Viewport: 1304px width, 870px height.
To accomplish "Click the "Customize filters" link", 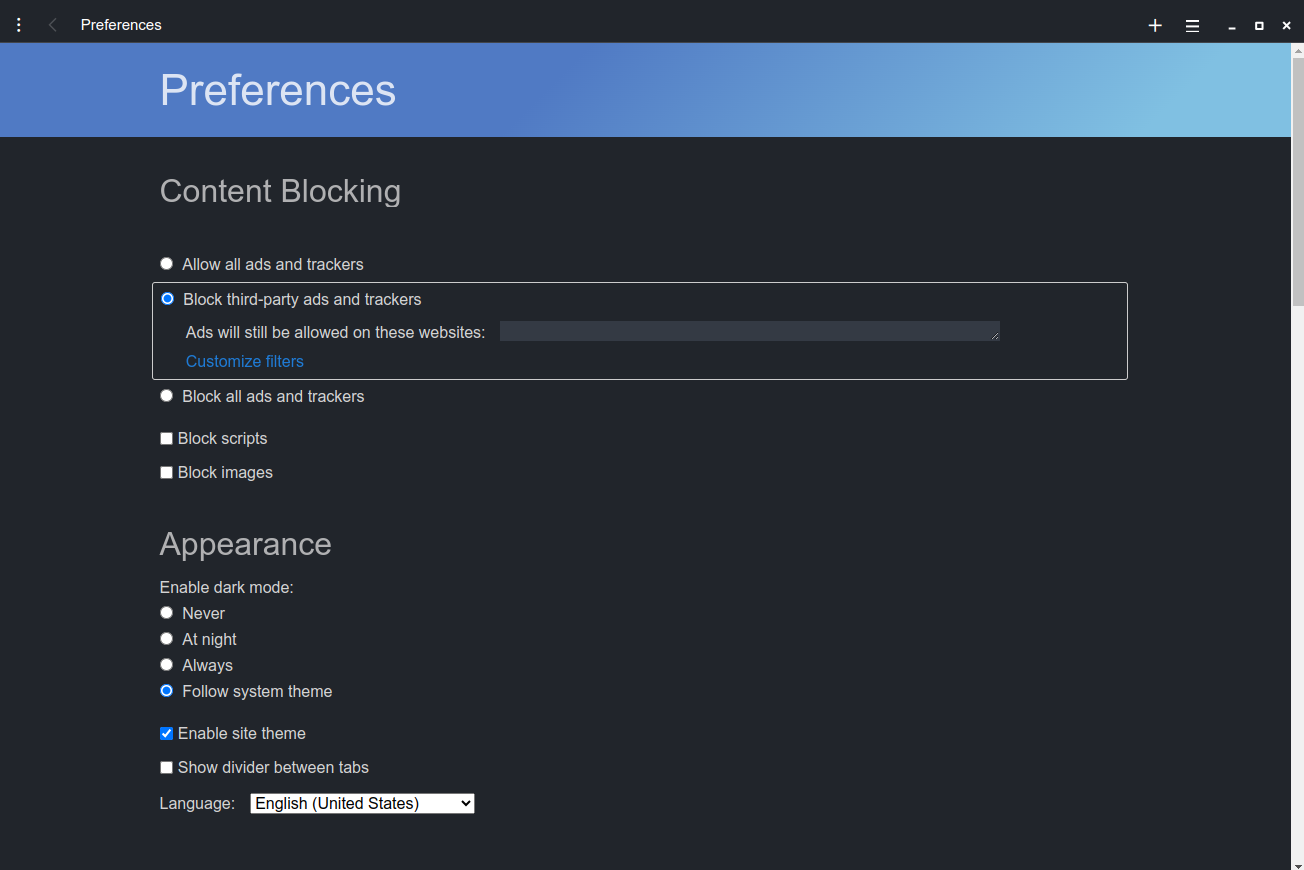I will pyautogui.click(x=244, y=361).
